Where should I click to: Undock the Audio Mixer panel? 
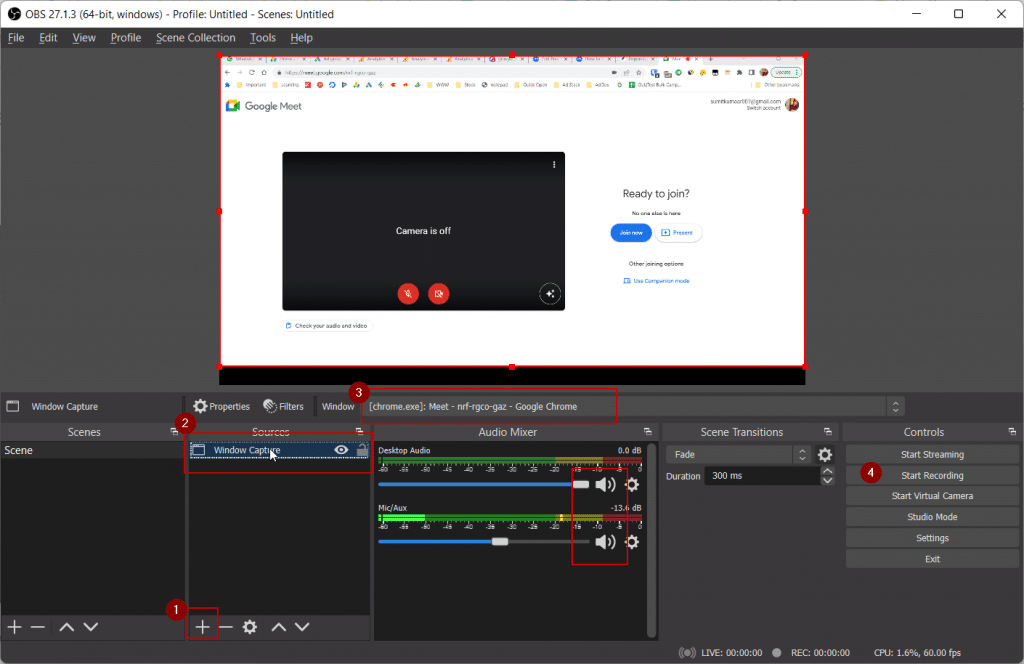pyautogui.click(x=647, y=432)
